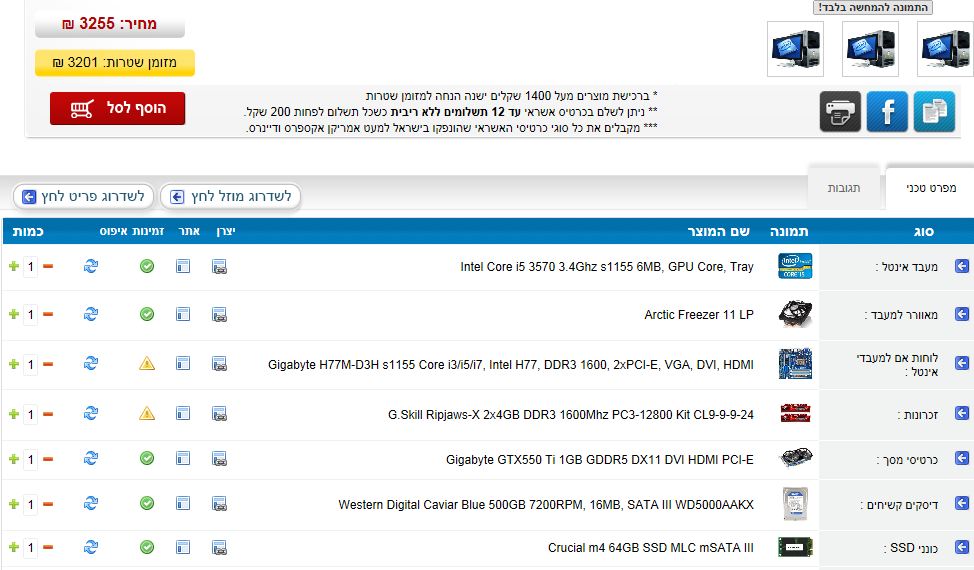Open manufacturer icon for Arctic Freezer 11 LP
The image size is (974, 570).
pyautogui.click(x=220, y=315)
